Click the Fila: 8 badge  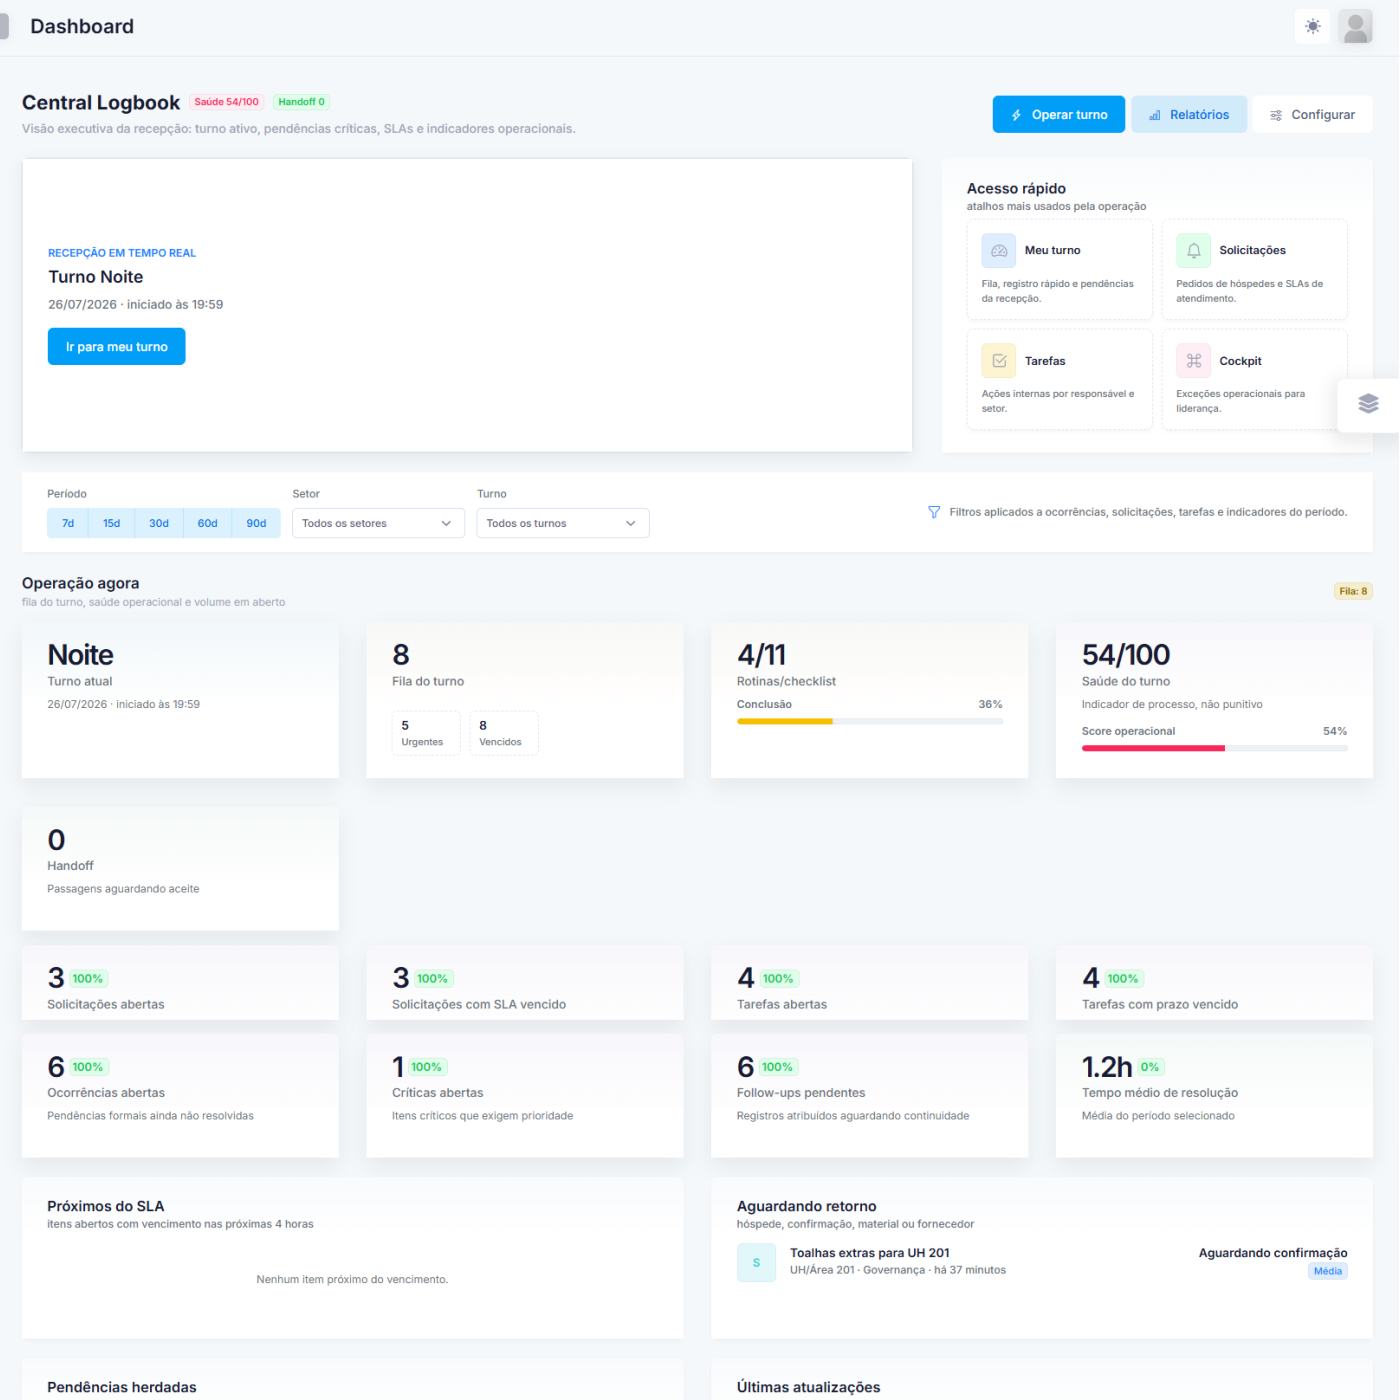(x=1353, y=591)
